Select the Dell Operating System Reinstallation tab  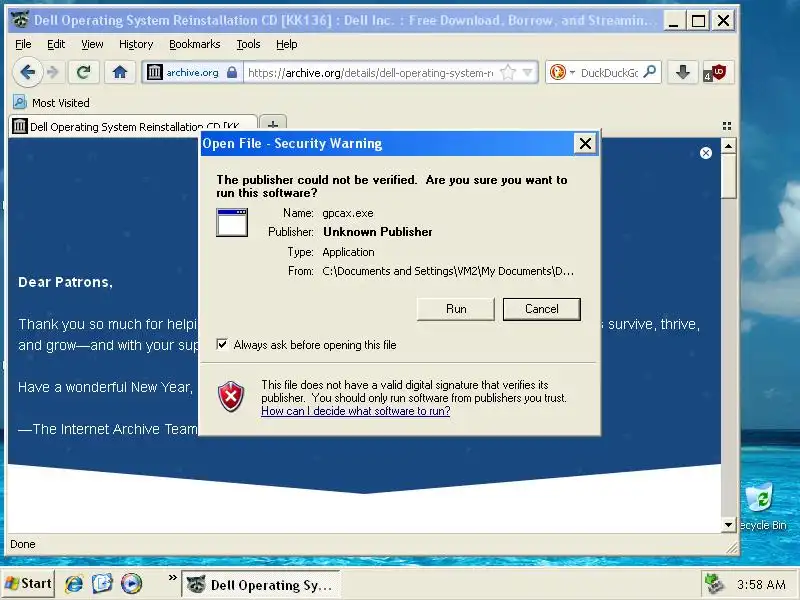point(133,126)
